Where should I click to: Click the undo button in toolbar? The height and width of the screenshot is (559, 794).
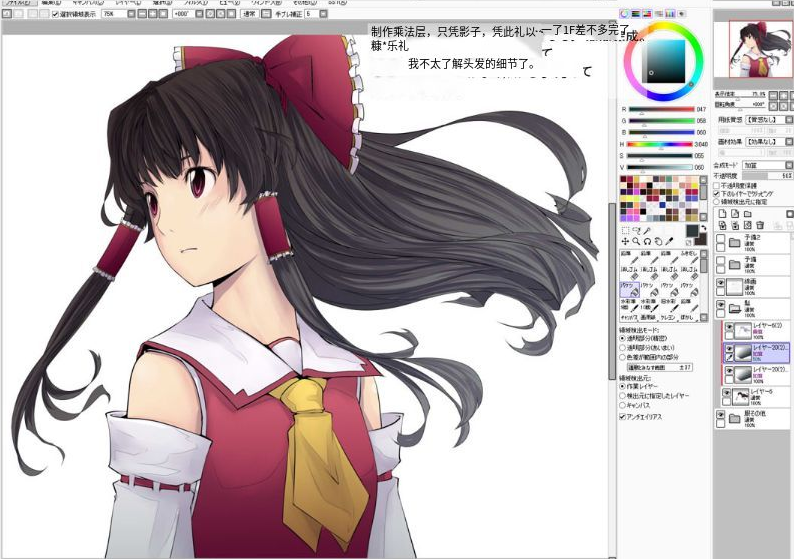coord(7,14)
